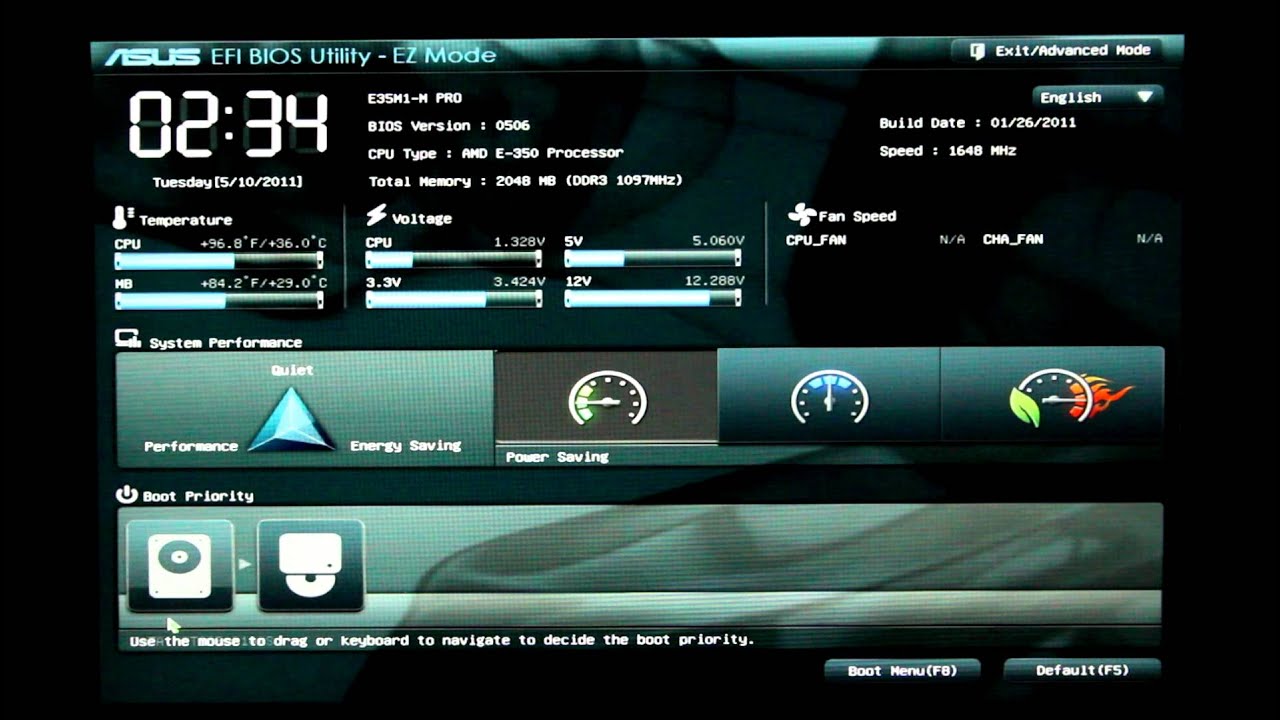
Task: Click the 3.424V voltage value
Action: pyautogui.click(x=519, y=282)
